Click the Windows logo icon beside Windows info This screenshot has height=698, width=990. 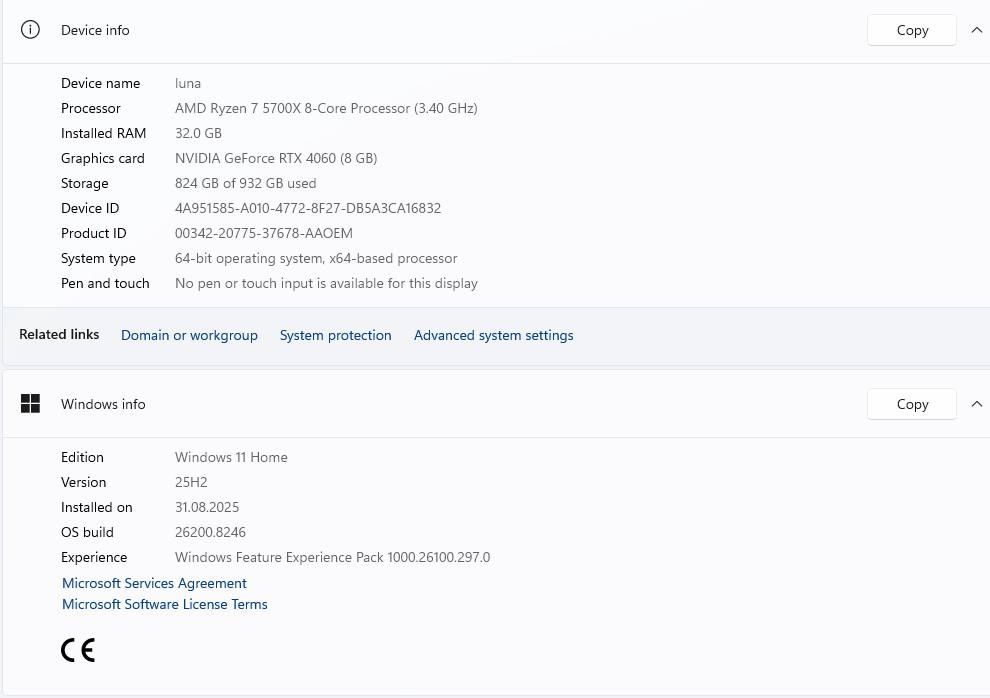[x=30, y=403]
